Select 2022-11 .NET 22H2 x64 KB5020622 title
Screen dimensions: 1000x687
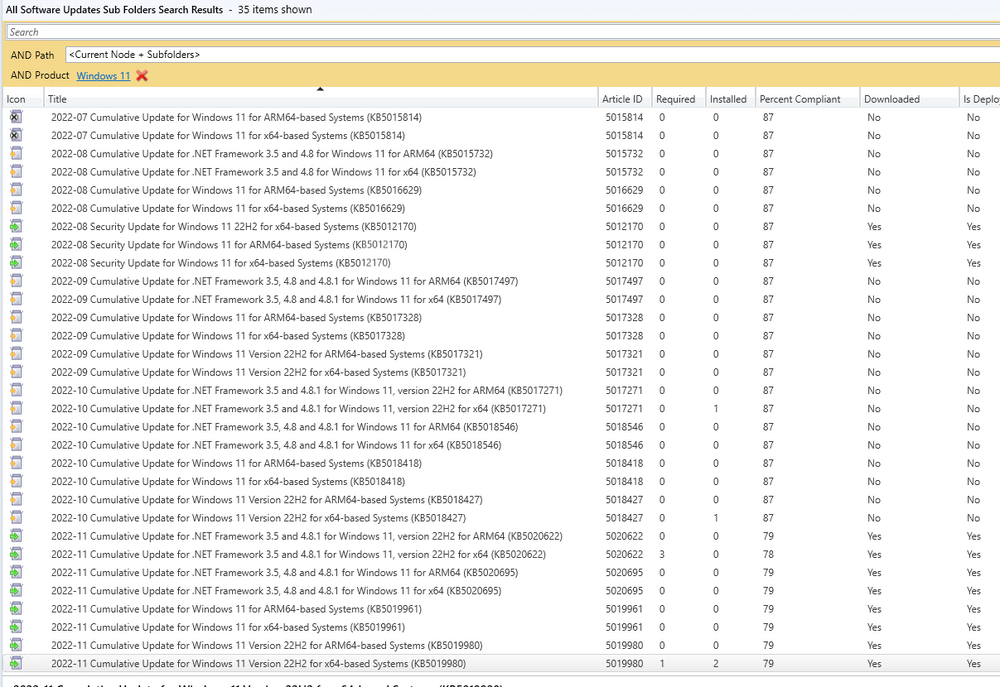coord(298,554)
